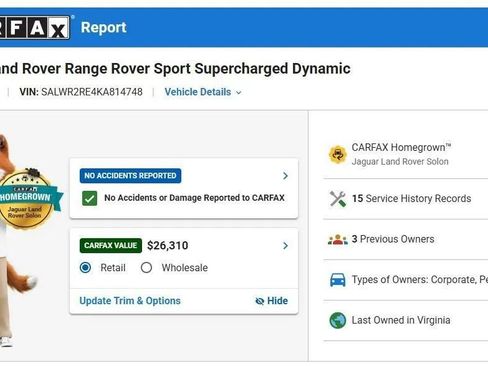The height and width of the screenshot is (366, 488).
Task: Click the CARFAX logo in header
Action: coord(34,27)
